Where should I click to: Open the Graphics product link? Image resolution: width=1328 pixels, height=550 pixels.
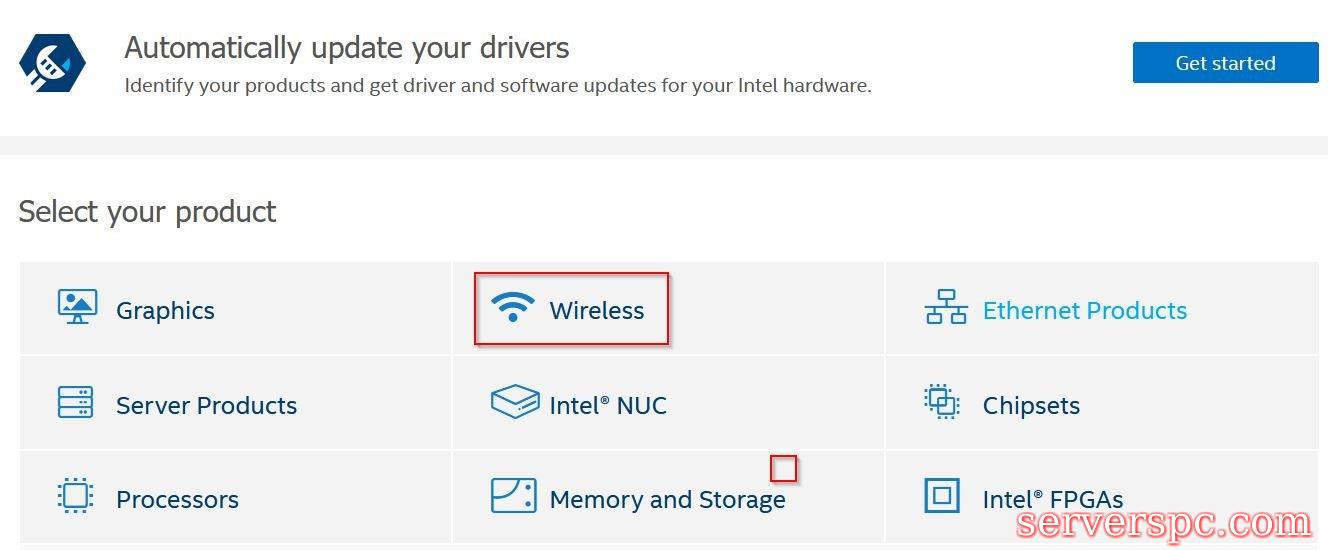165,311
